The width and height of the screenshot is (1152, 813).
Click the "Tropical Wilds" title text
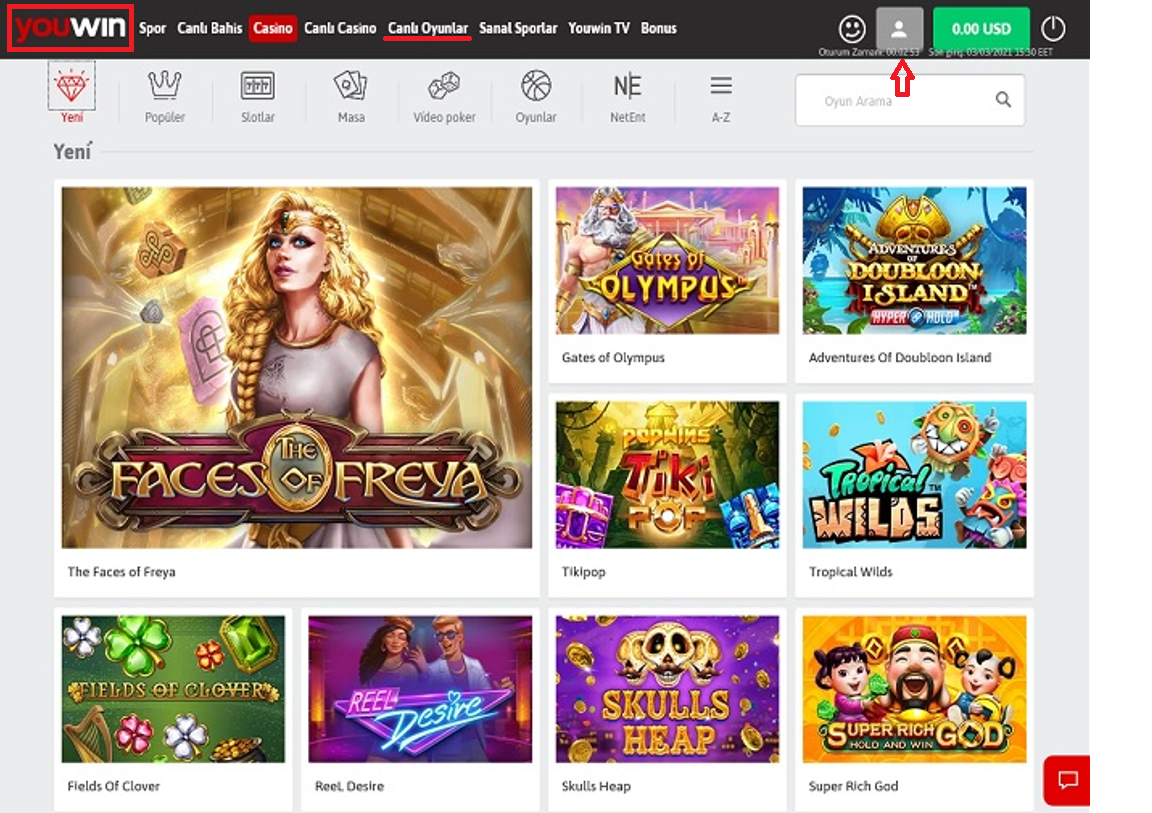click(x=850, y=571)
